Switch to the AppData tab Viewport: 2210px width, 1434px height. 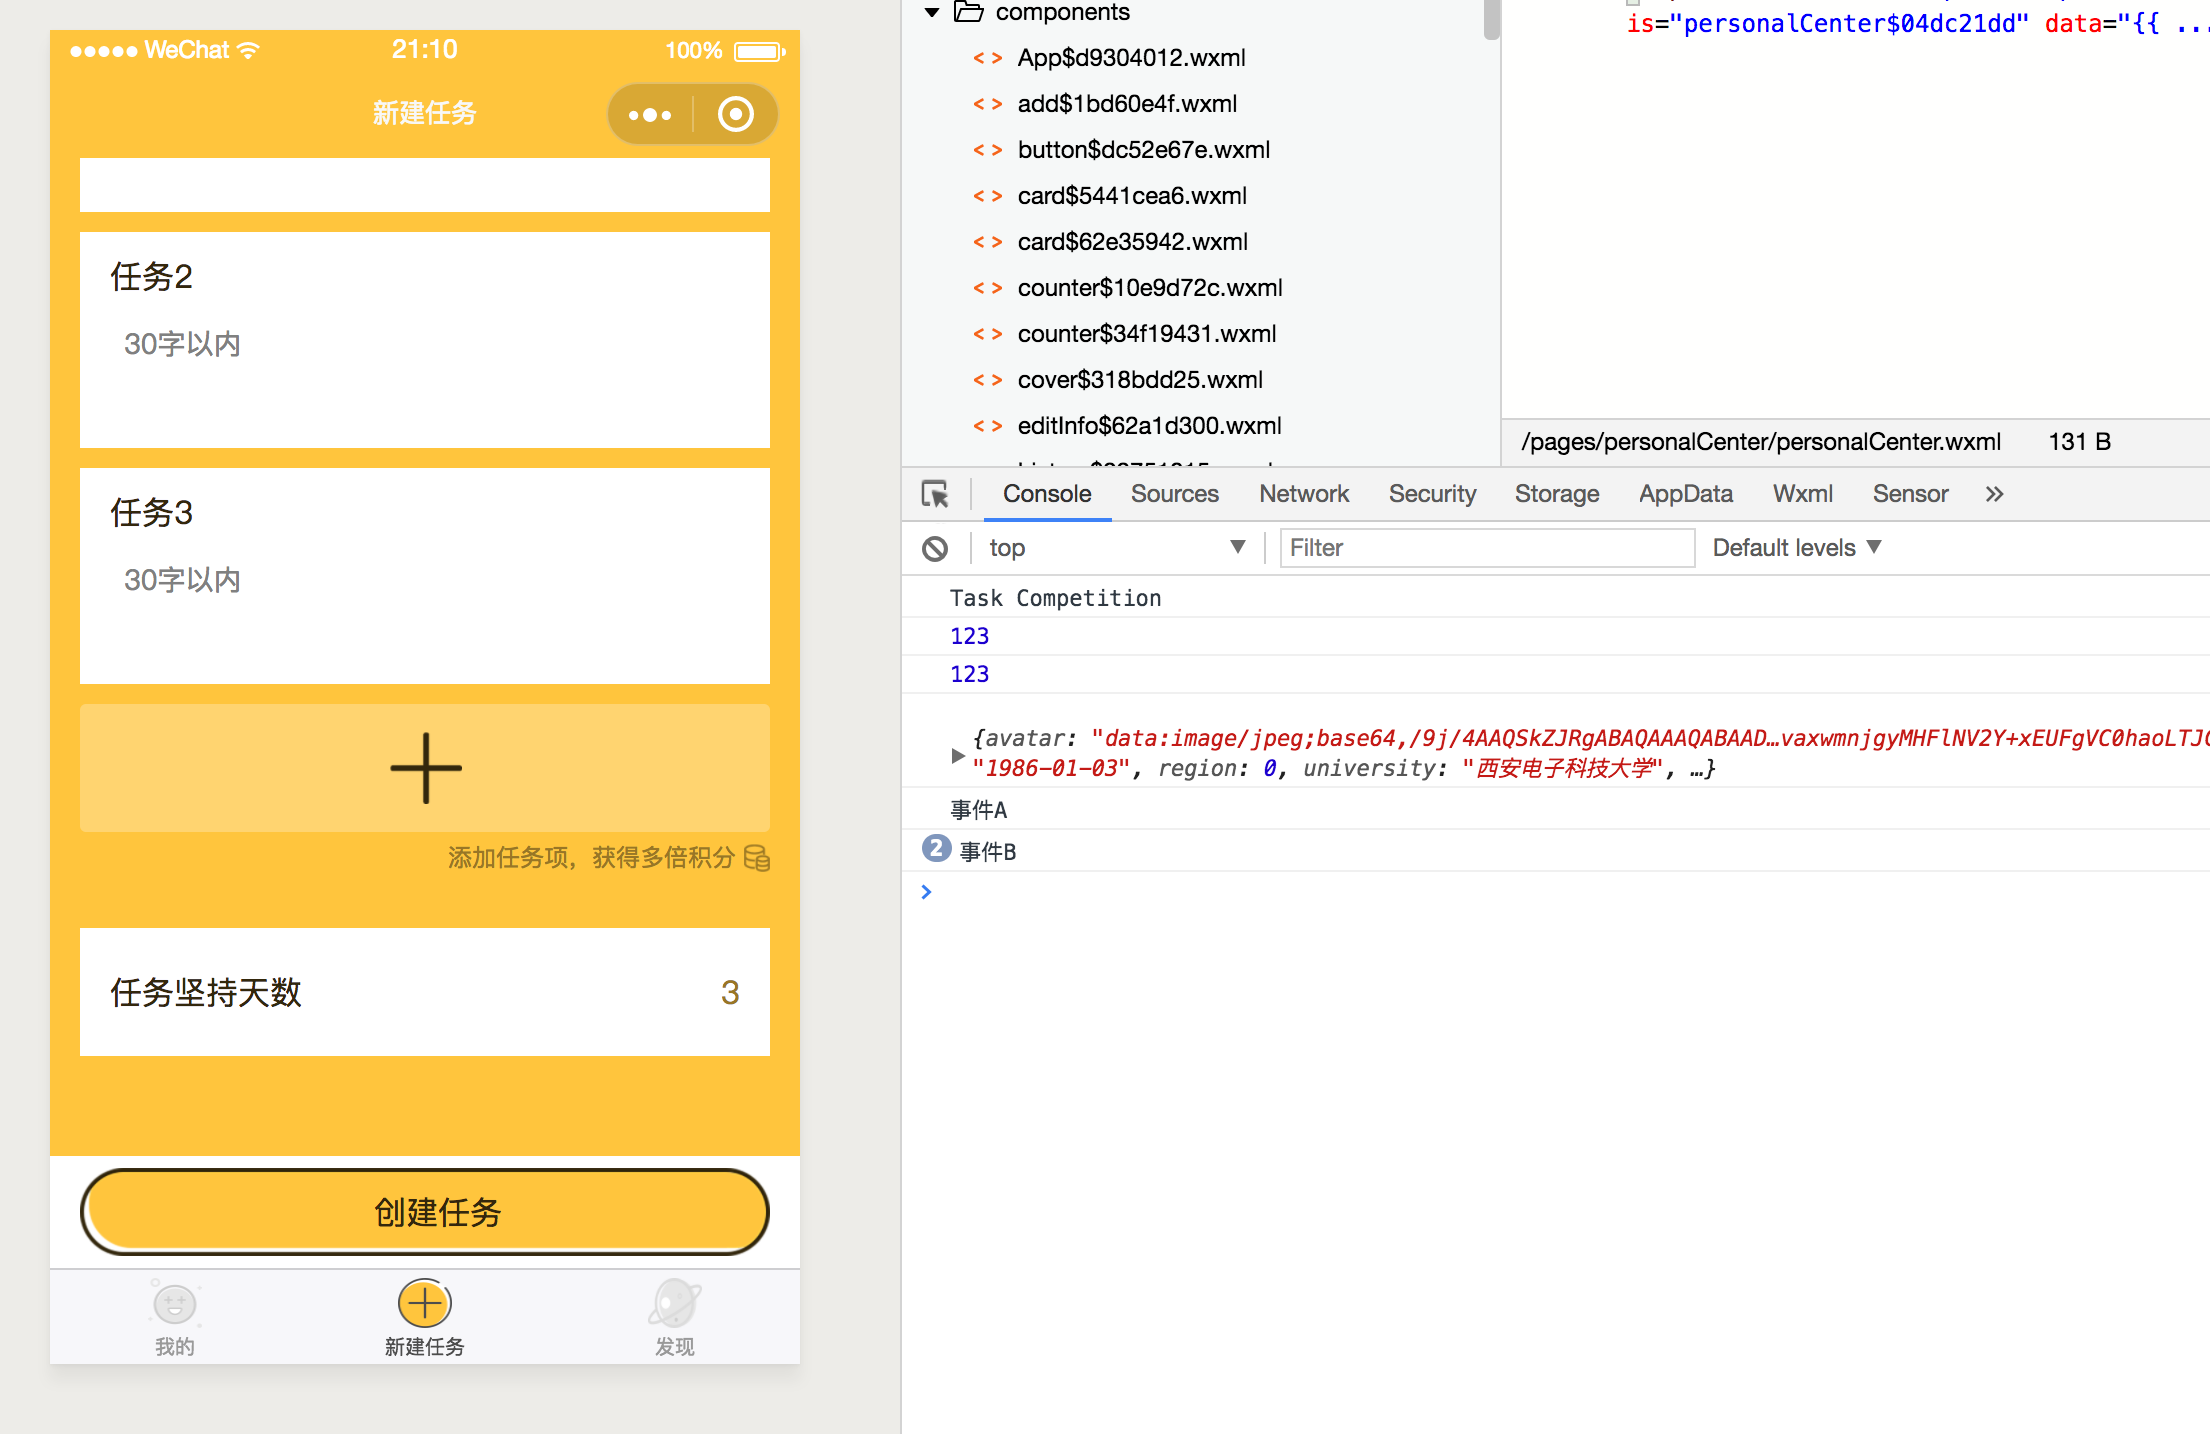pyautogui.click(x=1685, y=494)
